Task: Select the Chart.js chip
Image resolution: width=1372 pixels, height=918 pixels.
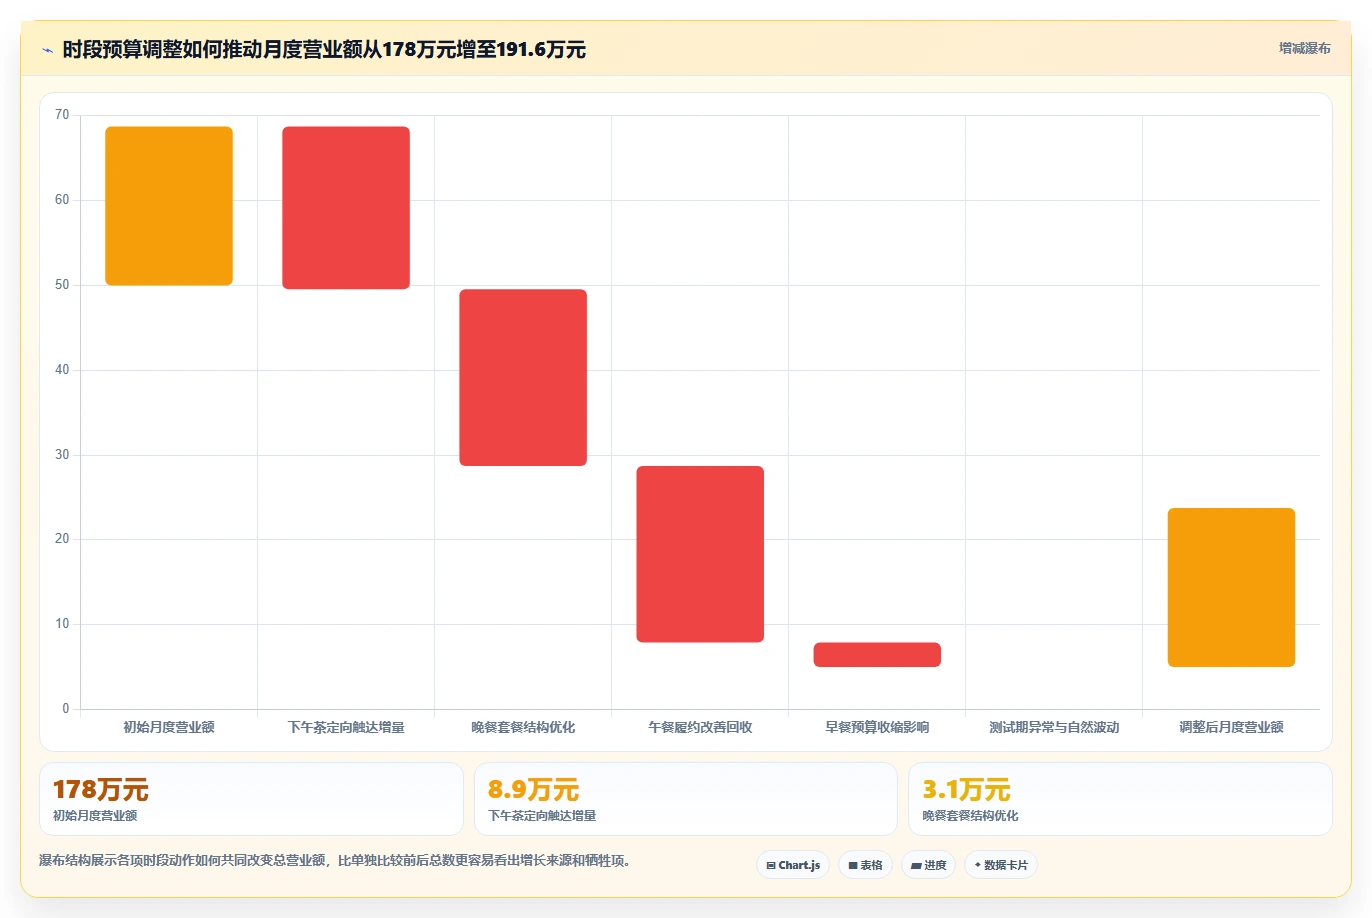Action: pyautogui.click(x=793, y=865)
